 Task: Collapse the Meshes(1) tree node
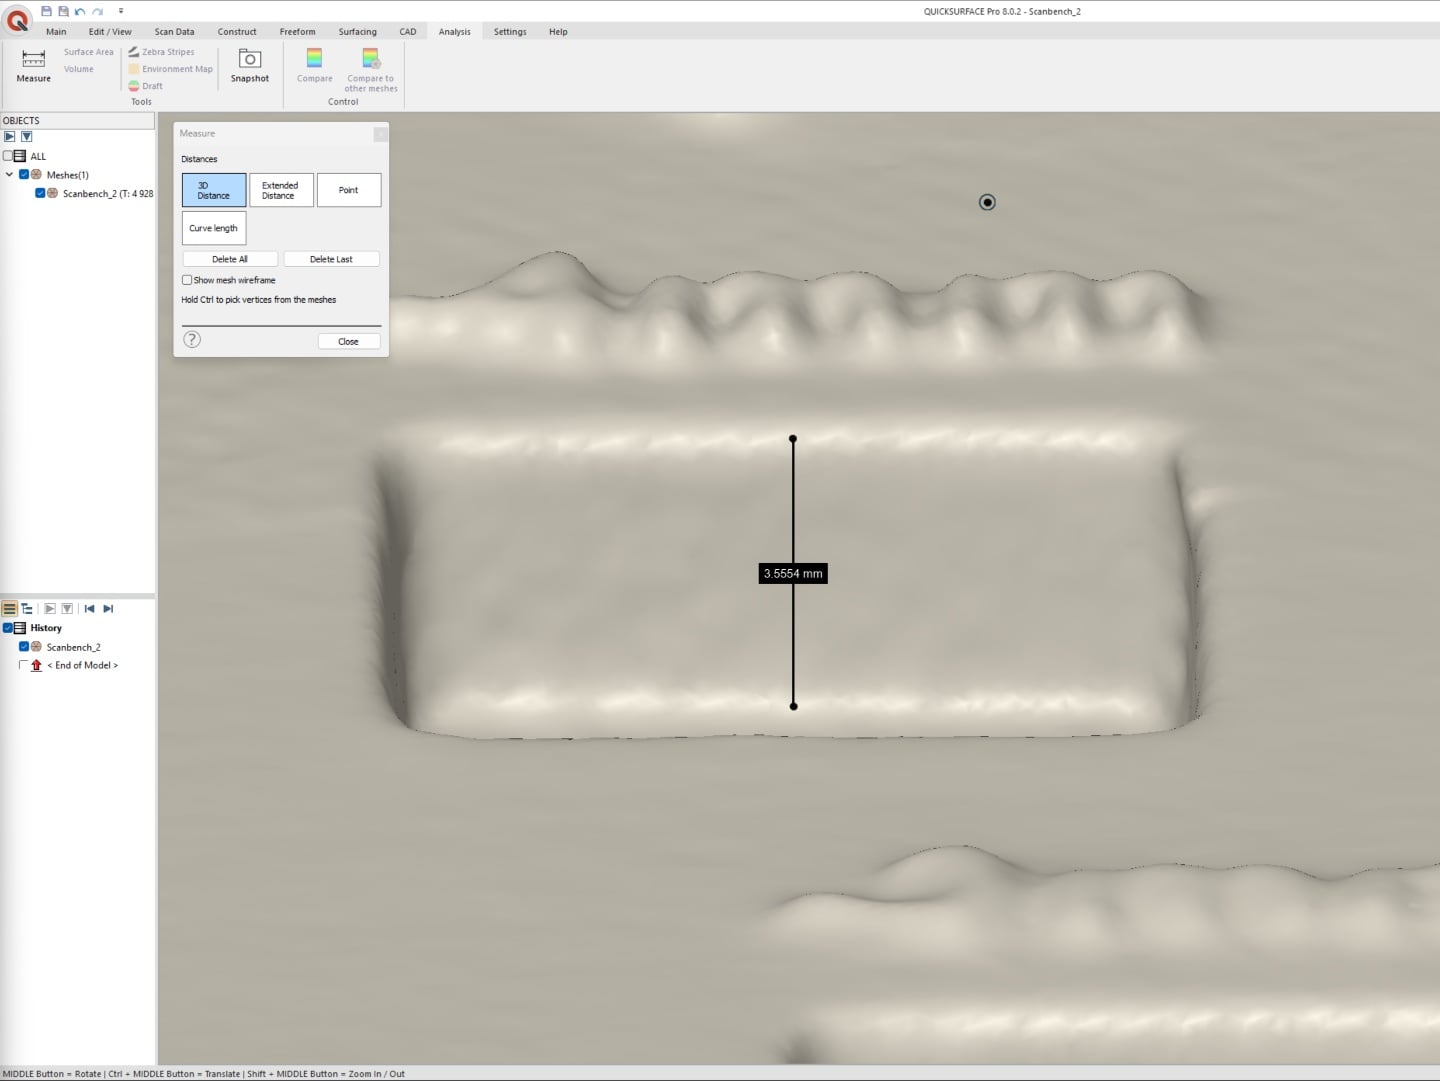[9, 174]
